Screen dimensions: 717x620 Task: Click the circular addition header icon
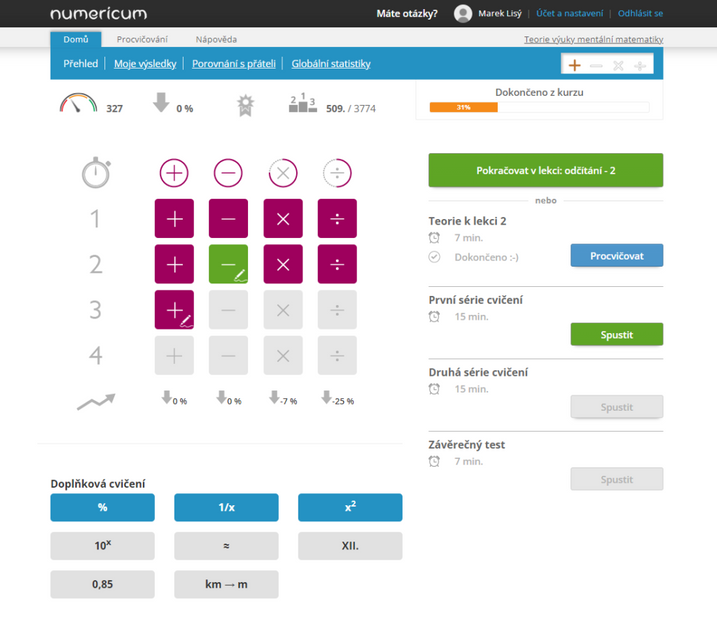174,173
